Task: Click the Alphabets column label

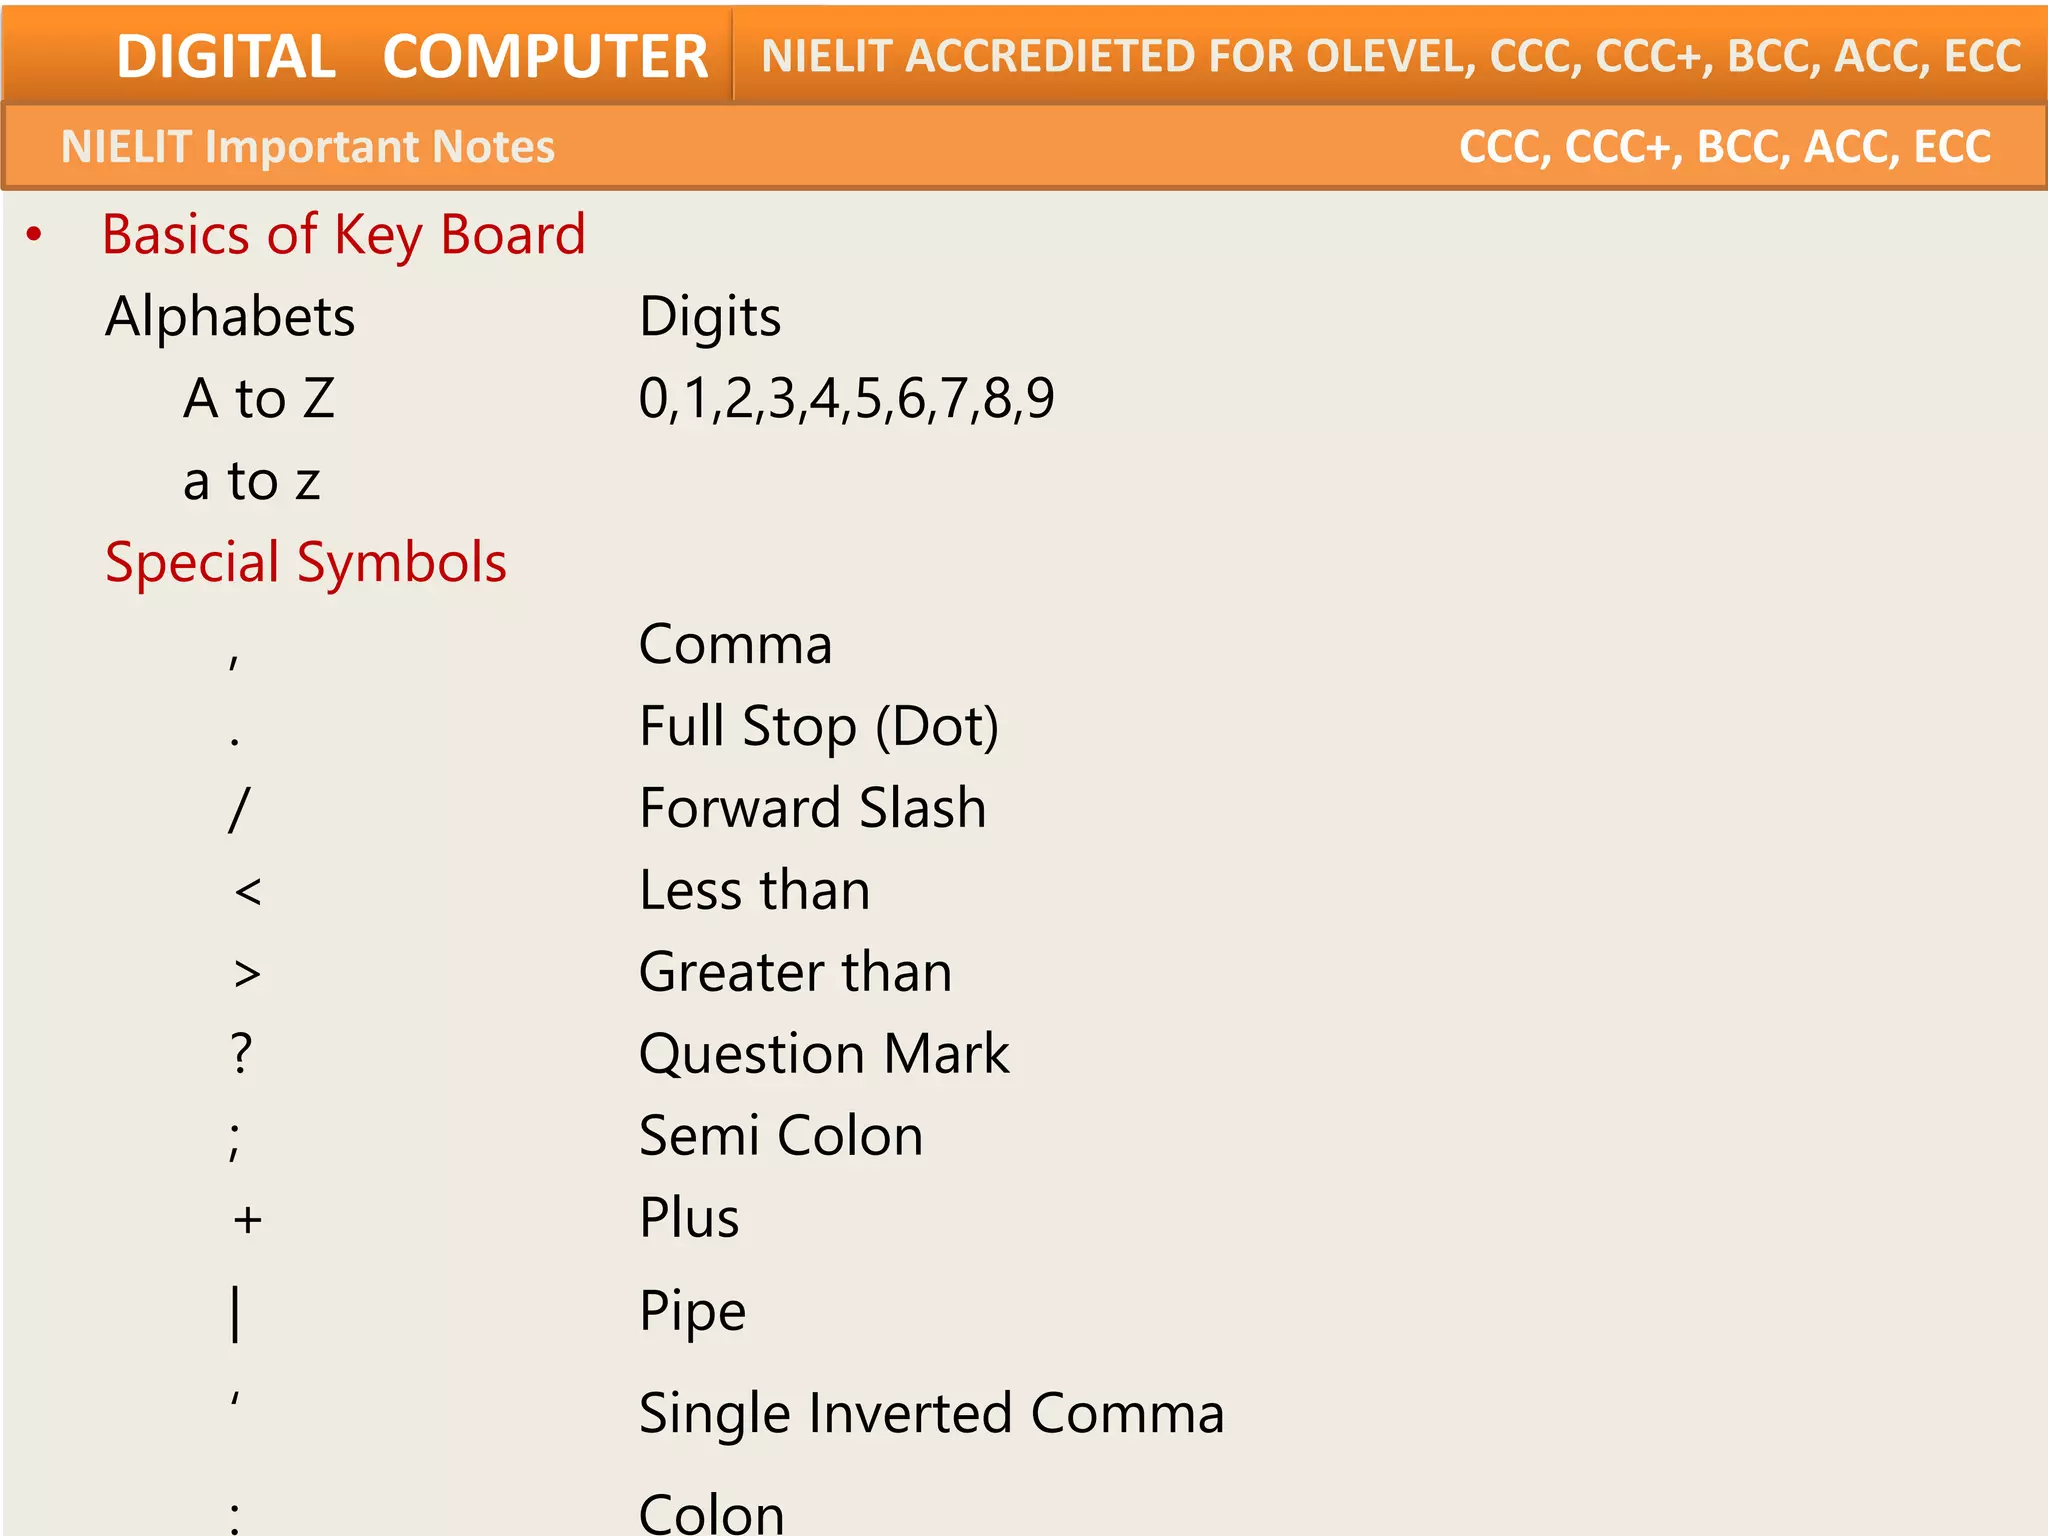Action: coord(230,317)
